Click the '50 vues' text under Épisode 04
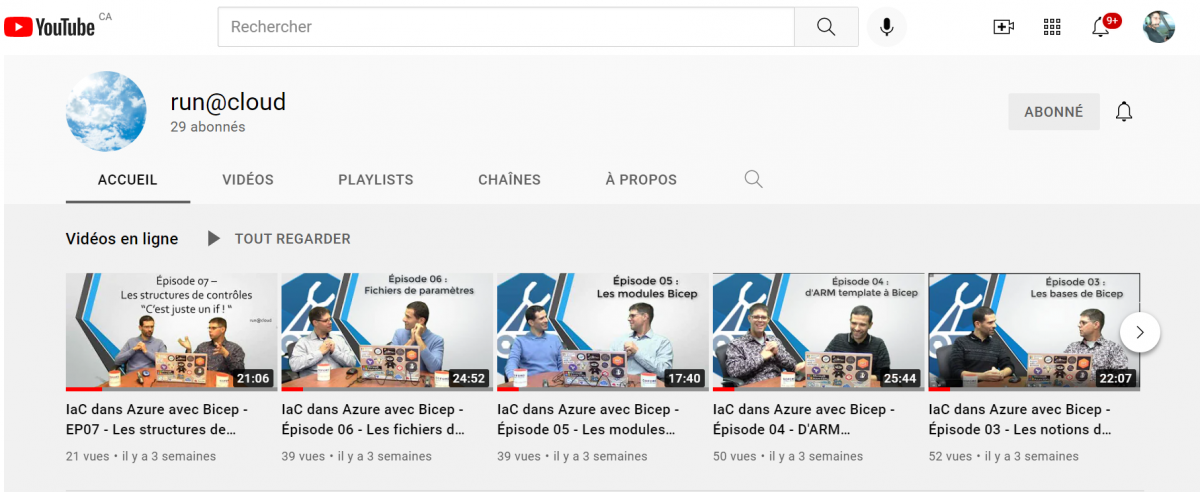 [735, 456]
